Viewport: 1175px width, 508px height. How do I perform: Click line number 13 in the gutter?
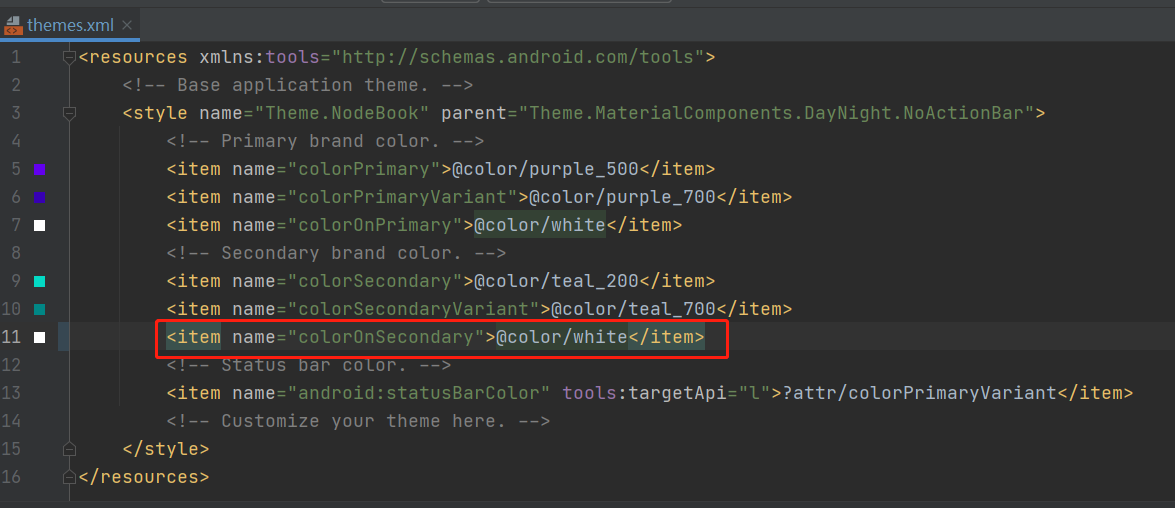pyautogui.click(x=11, y=393)
